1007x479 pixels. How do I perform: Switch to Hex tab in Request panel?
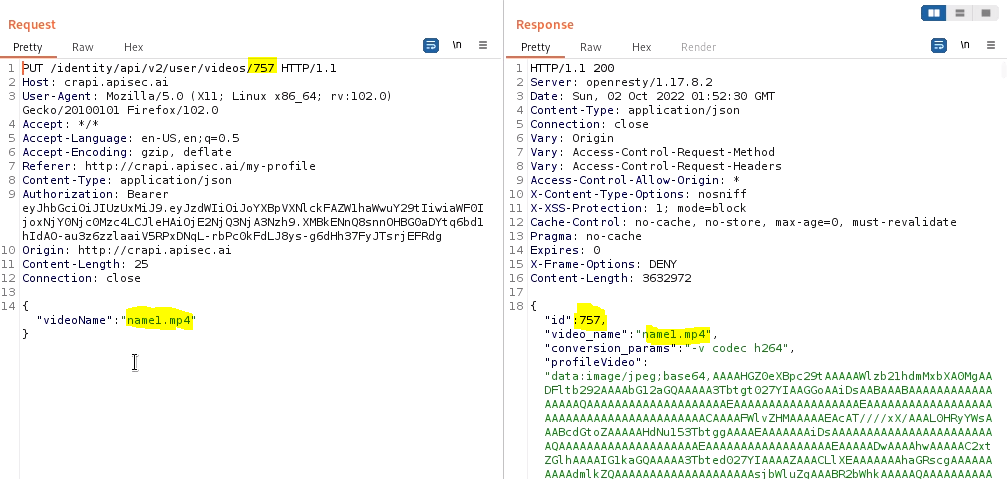(x=134, y=47)
